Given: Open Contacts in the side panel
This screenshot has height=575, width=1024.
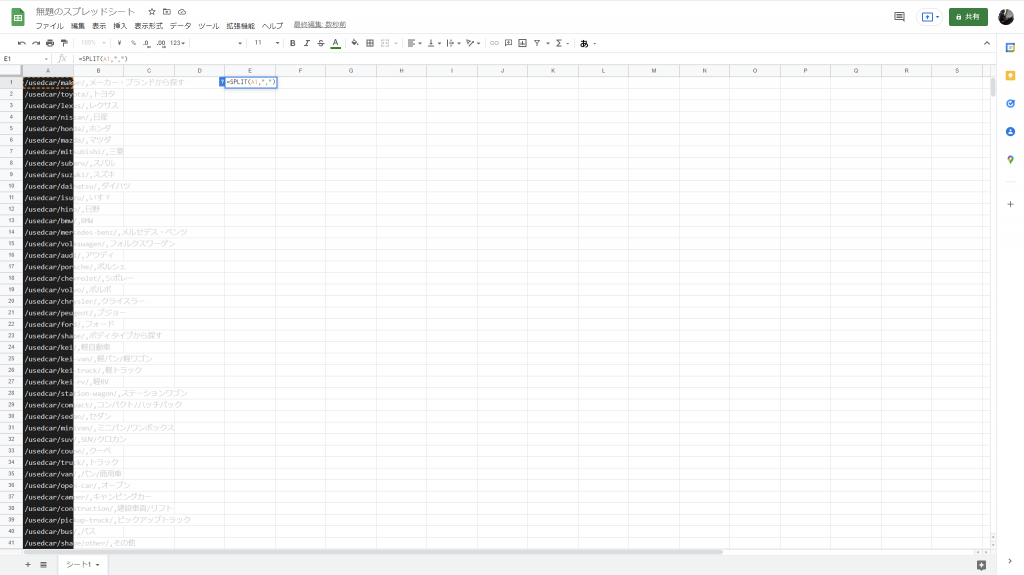Looking at the screenshot, I should [x=1010, y=131].
